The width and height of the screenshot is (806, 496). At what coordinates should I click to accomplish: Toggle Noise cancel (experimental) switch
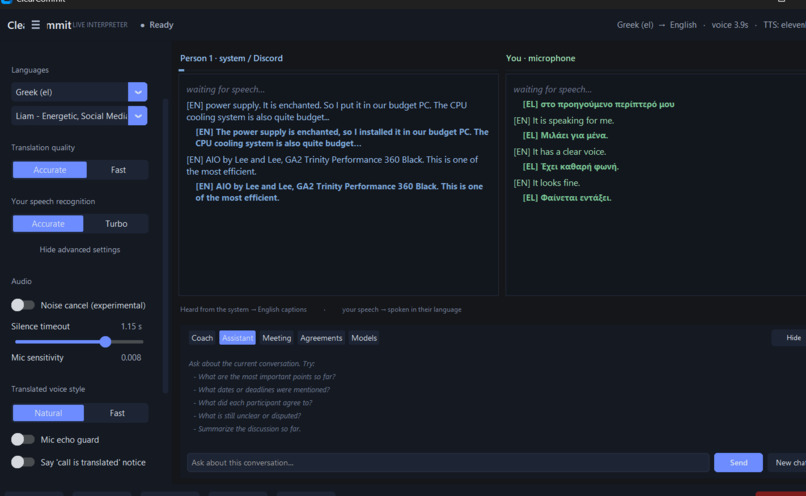(x=23, y=305)
